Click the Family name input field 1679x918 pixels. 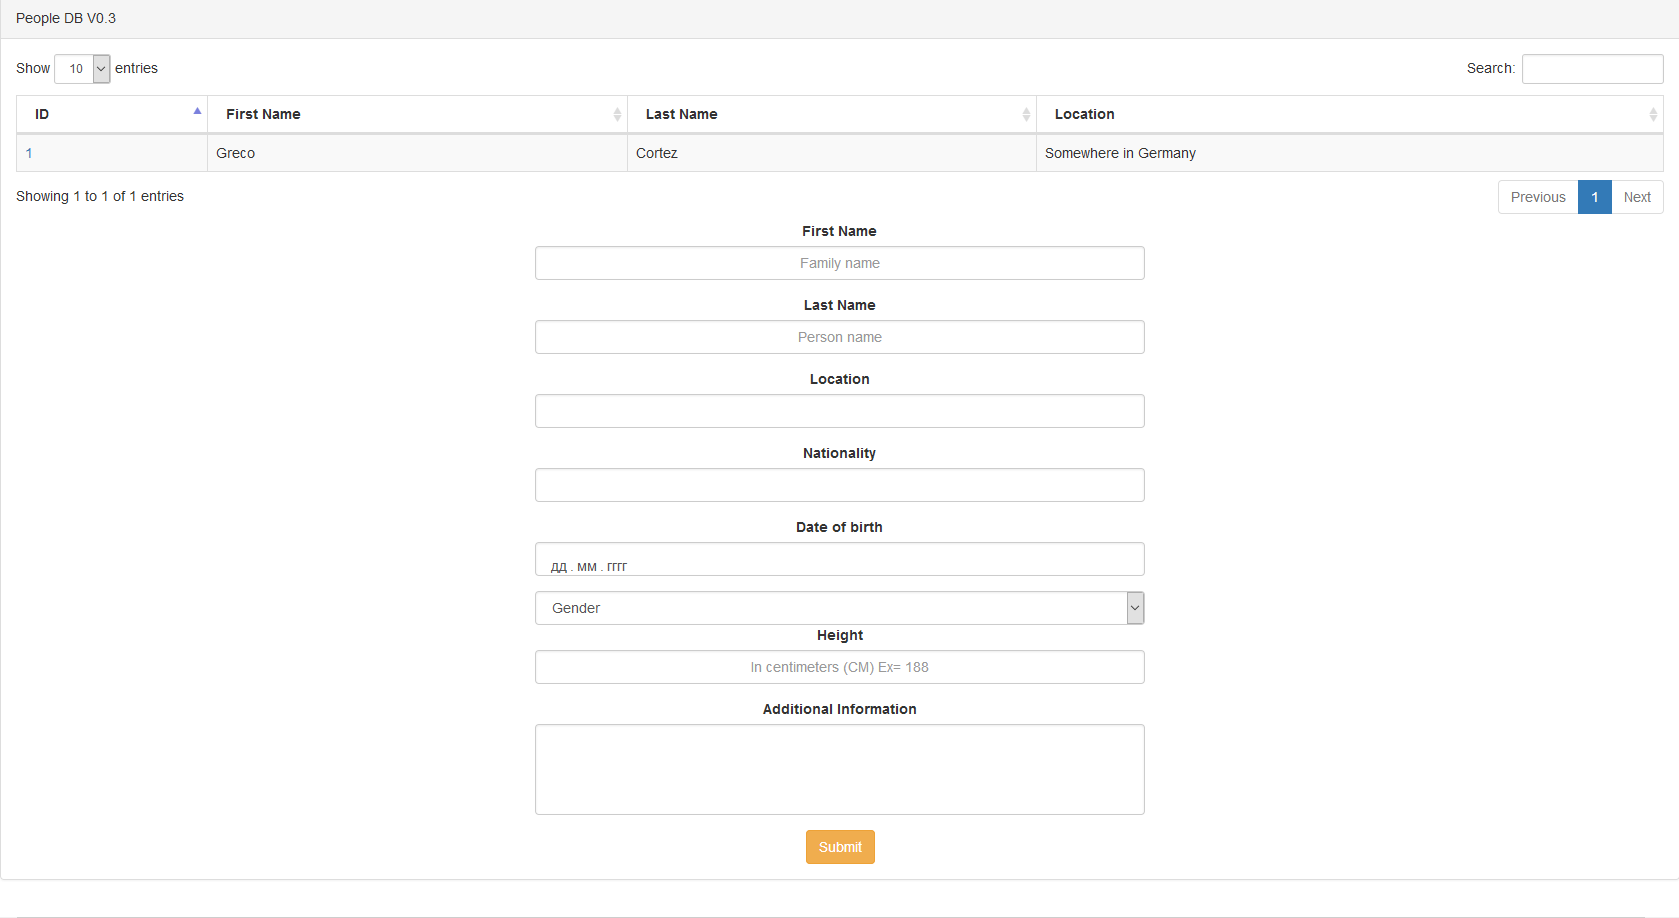(x=839, y=263)
